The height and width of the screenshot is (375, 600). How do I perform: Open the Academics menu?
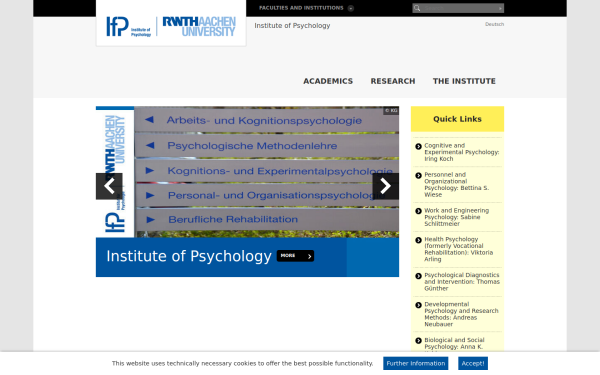(328, 81)
